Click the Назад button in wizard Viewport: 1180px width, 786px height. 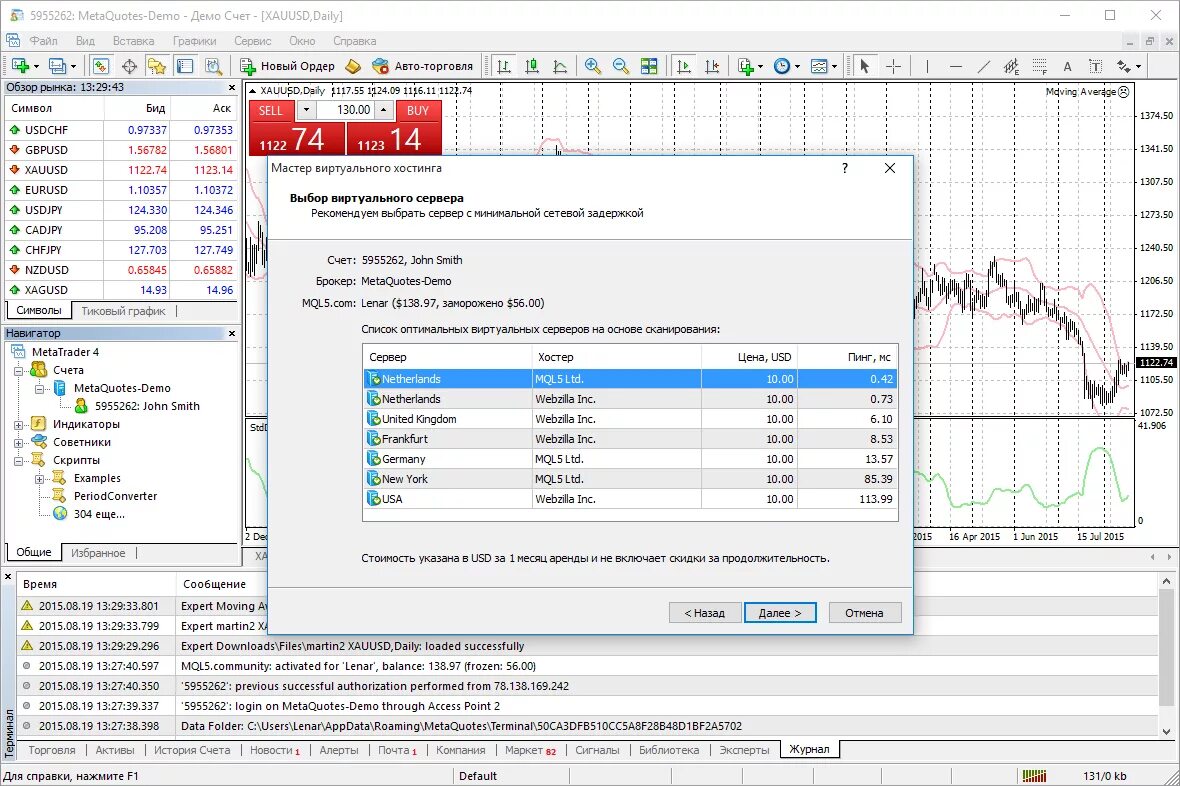tap(704, 613)
